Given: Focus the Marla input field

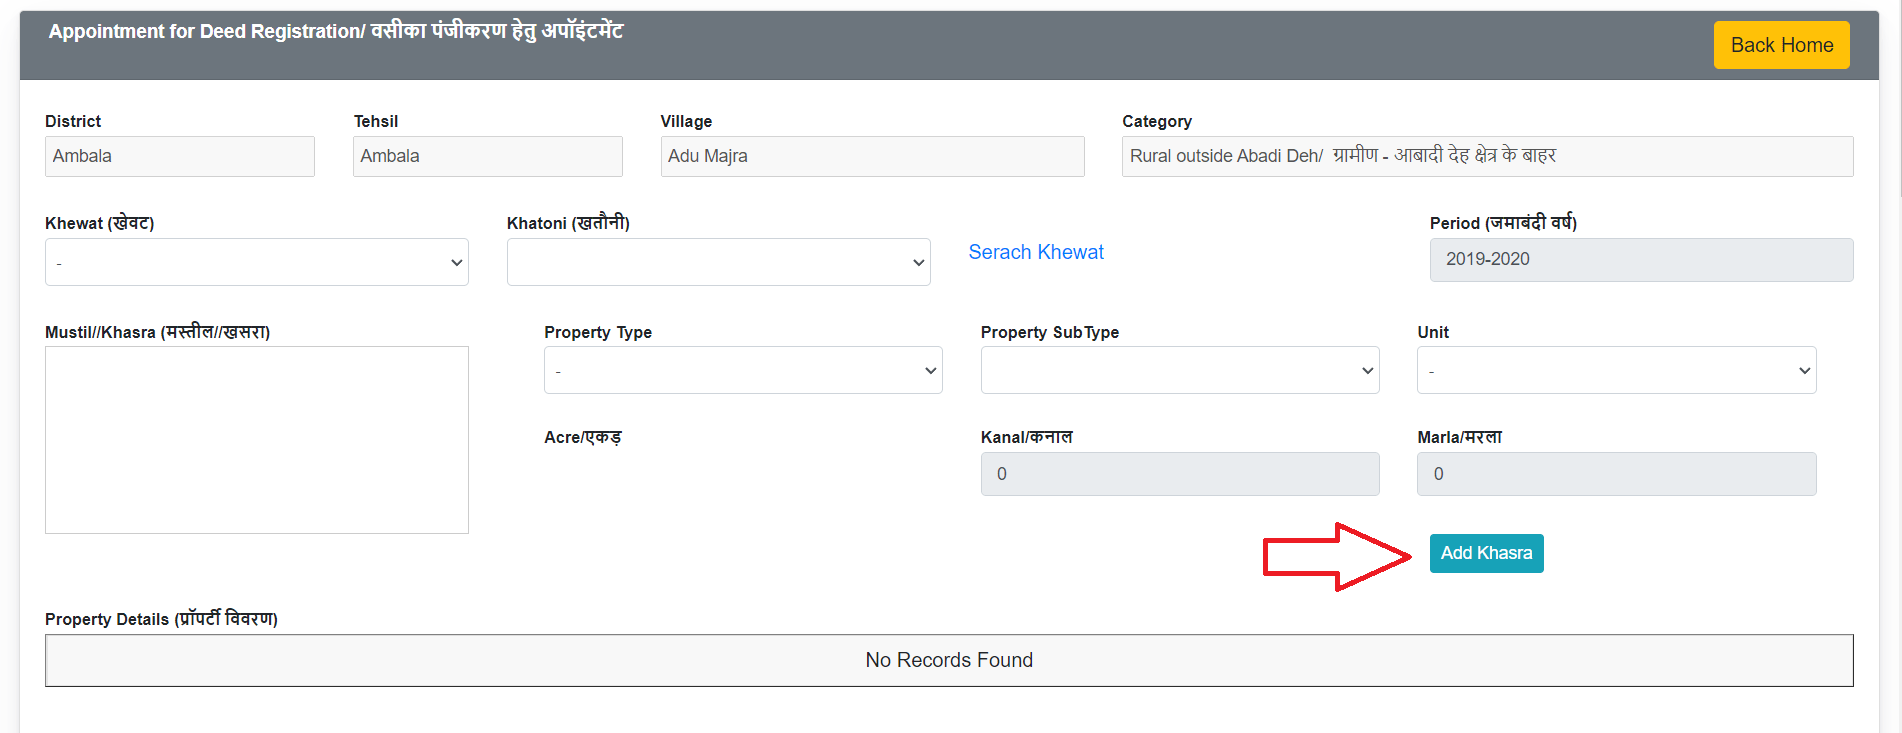Looking at the screenshot, I should pyautogui.click(x=1616, y=474).
